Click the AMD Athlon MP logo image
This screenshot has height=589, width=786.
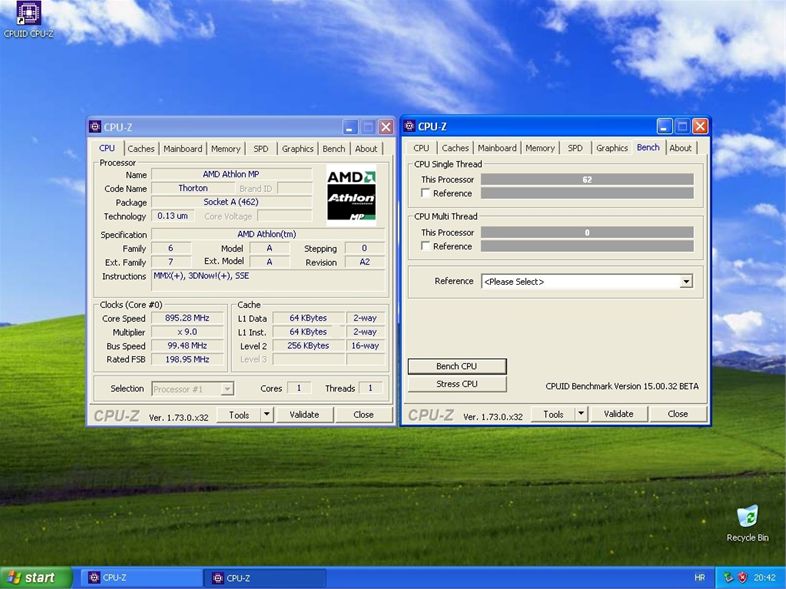pos(351,195)
